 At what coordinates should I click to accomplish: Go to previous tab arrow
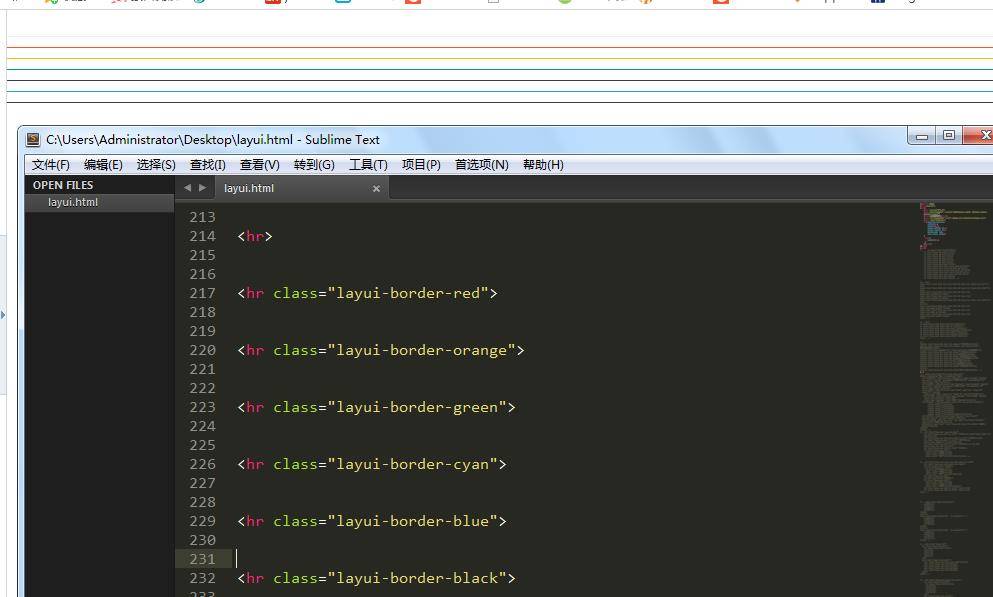pyautogui.click(x=187, y=187)
